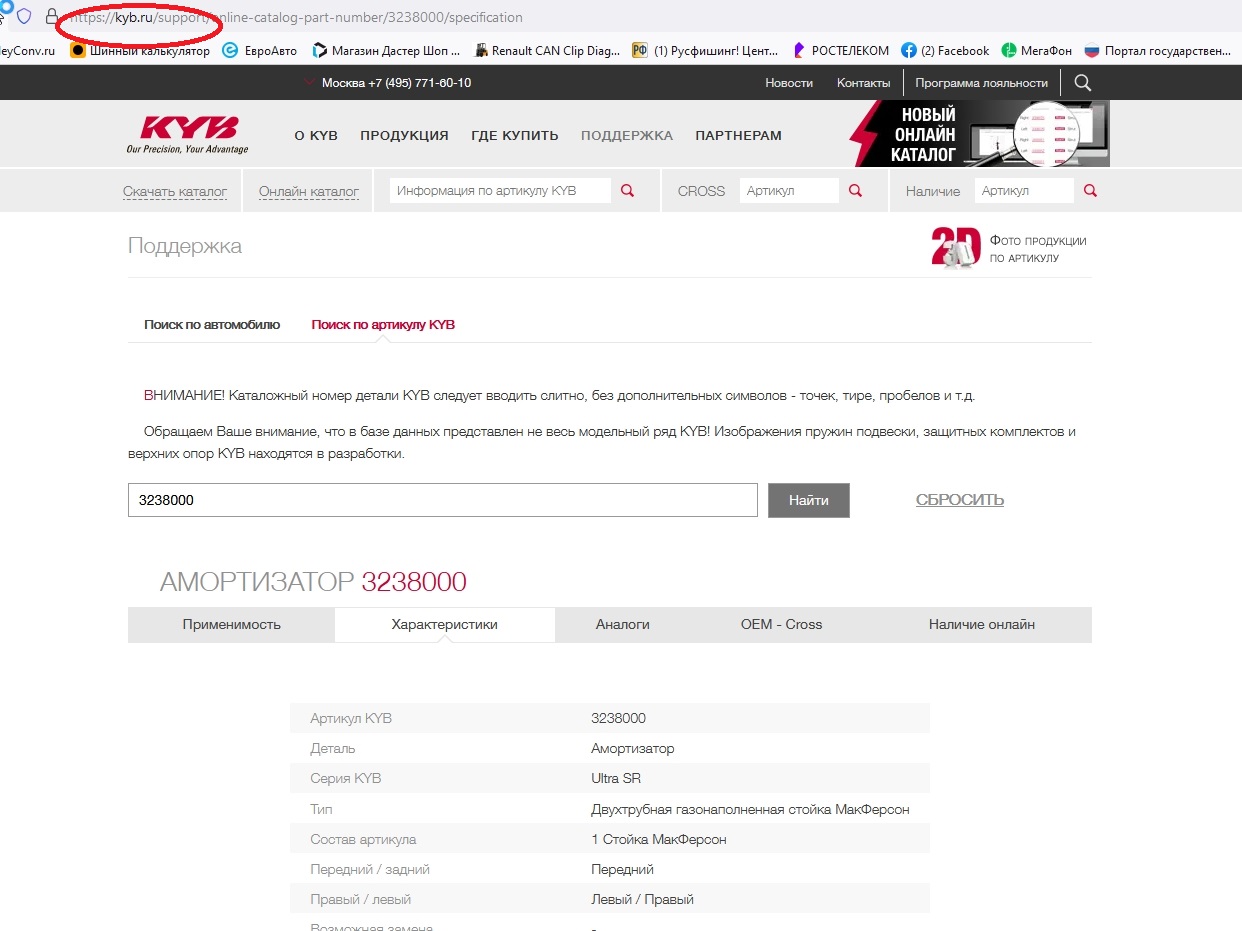Open Русфишинг bookmark
The image size is (1242, 931).
pos(705,50)
